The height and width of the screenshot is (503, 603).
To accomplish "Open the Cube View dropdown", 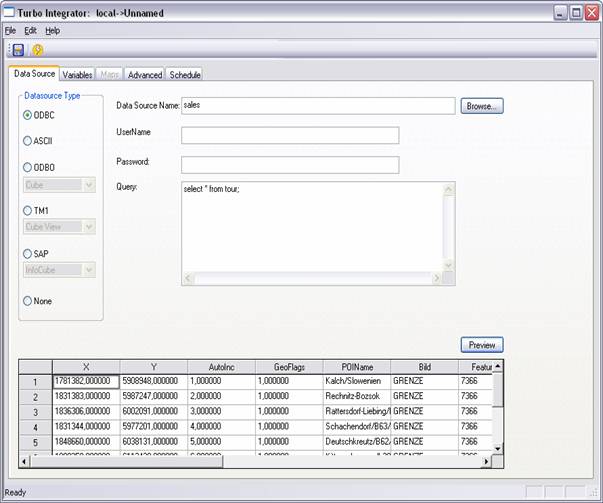I will (89, 227).
